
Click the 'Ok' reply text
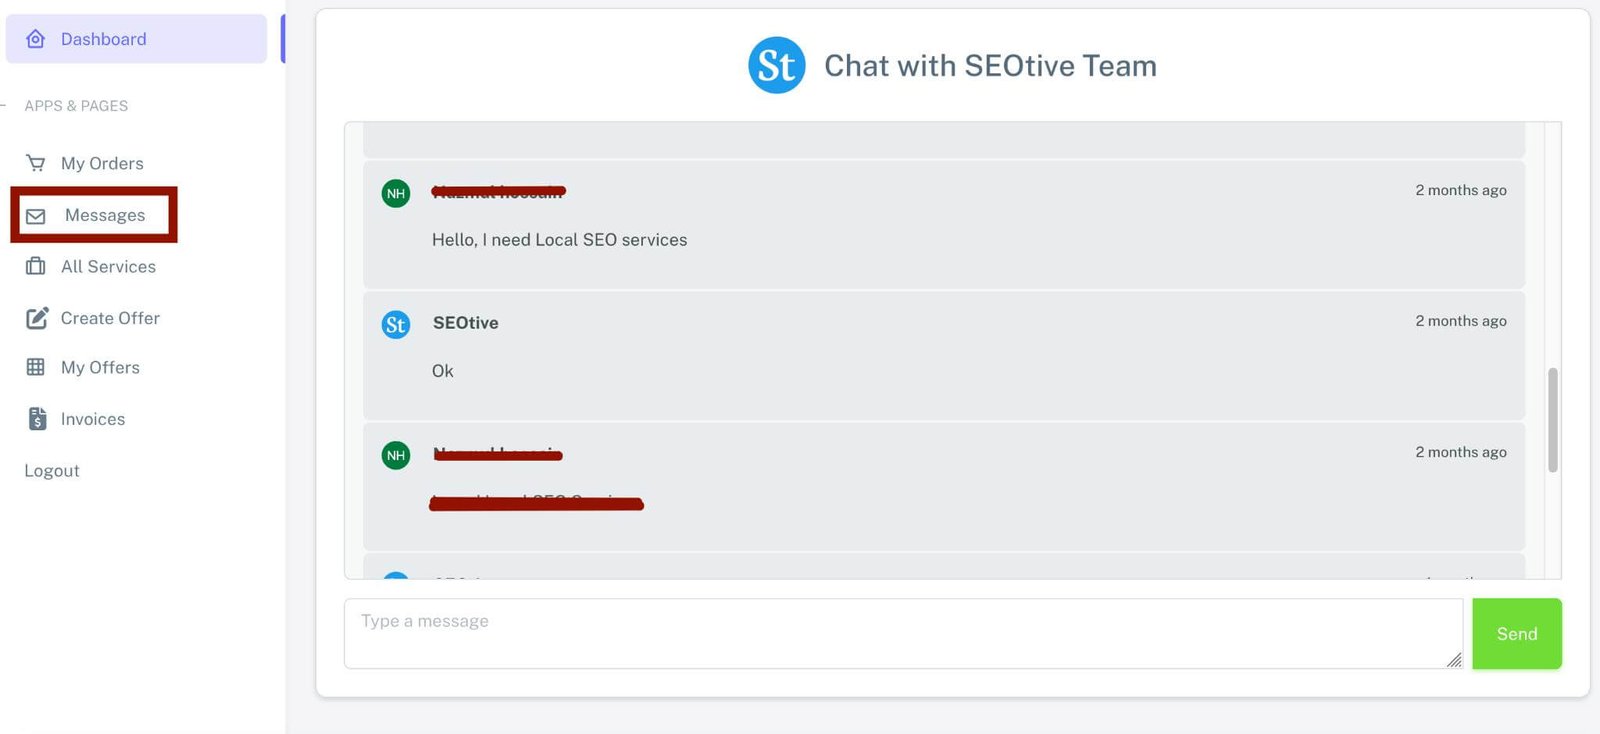442,371
